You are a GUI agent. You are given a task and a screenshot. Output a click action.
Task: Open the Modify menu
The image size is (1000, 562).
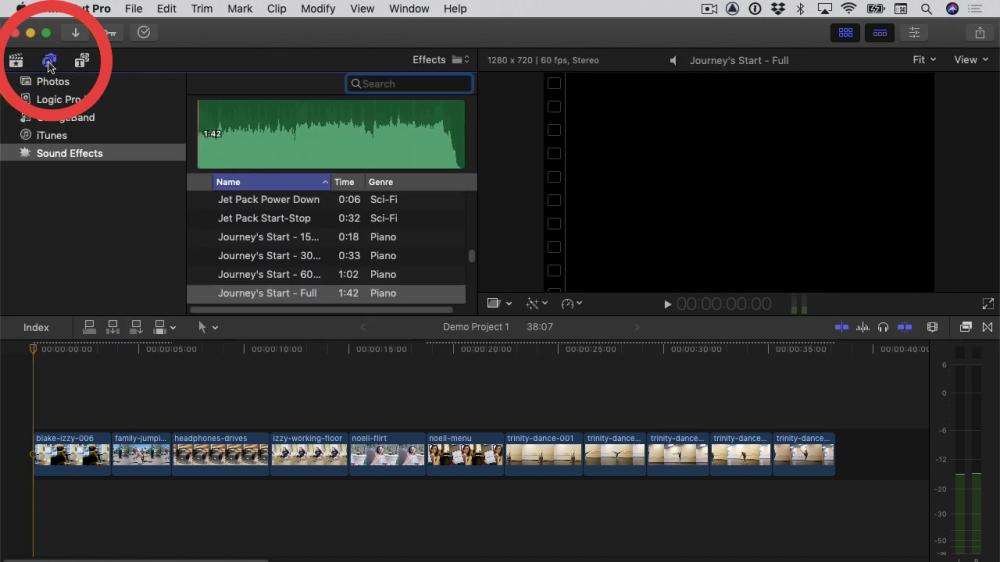coord(318,9)
